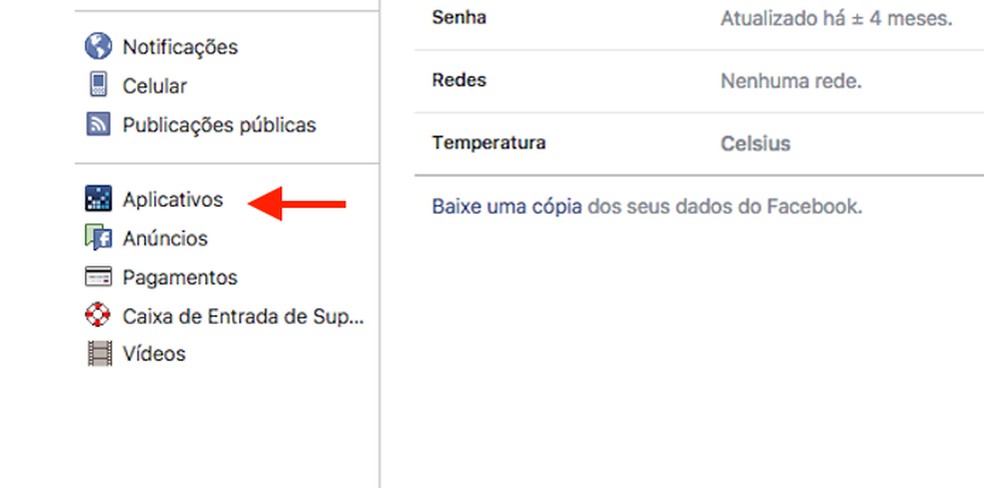The image size is (984, 488).
Task: Navigate to Anúncios settings text
Action: (x=165, y=238)
